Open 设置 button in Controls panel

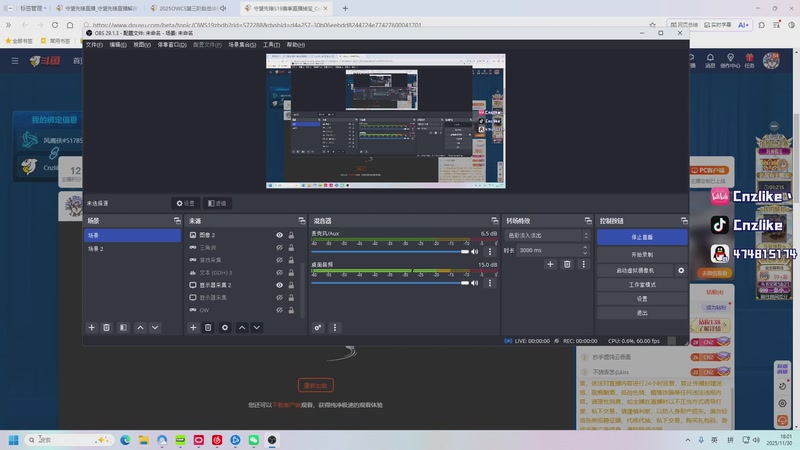point(642,299)
